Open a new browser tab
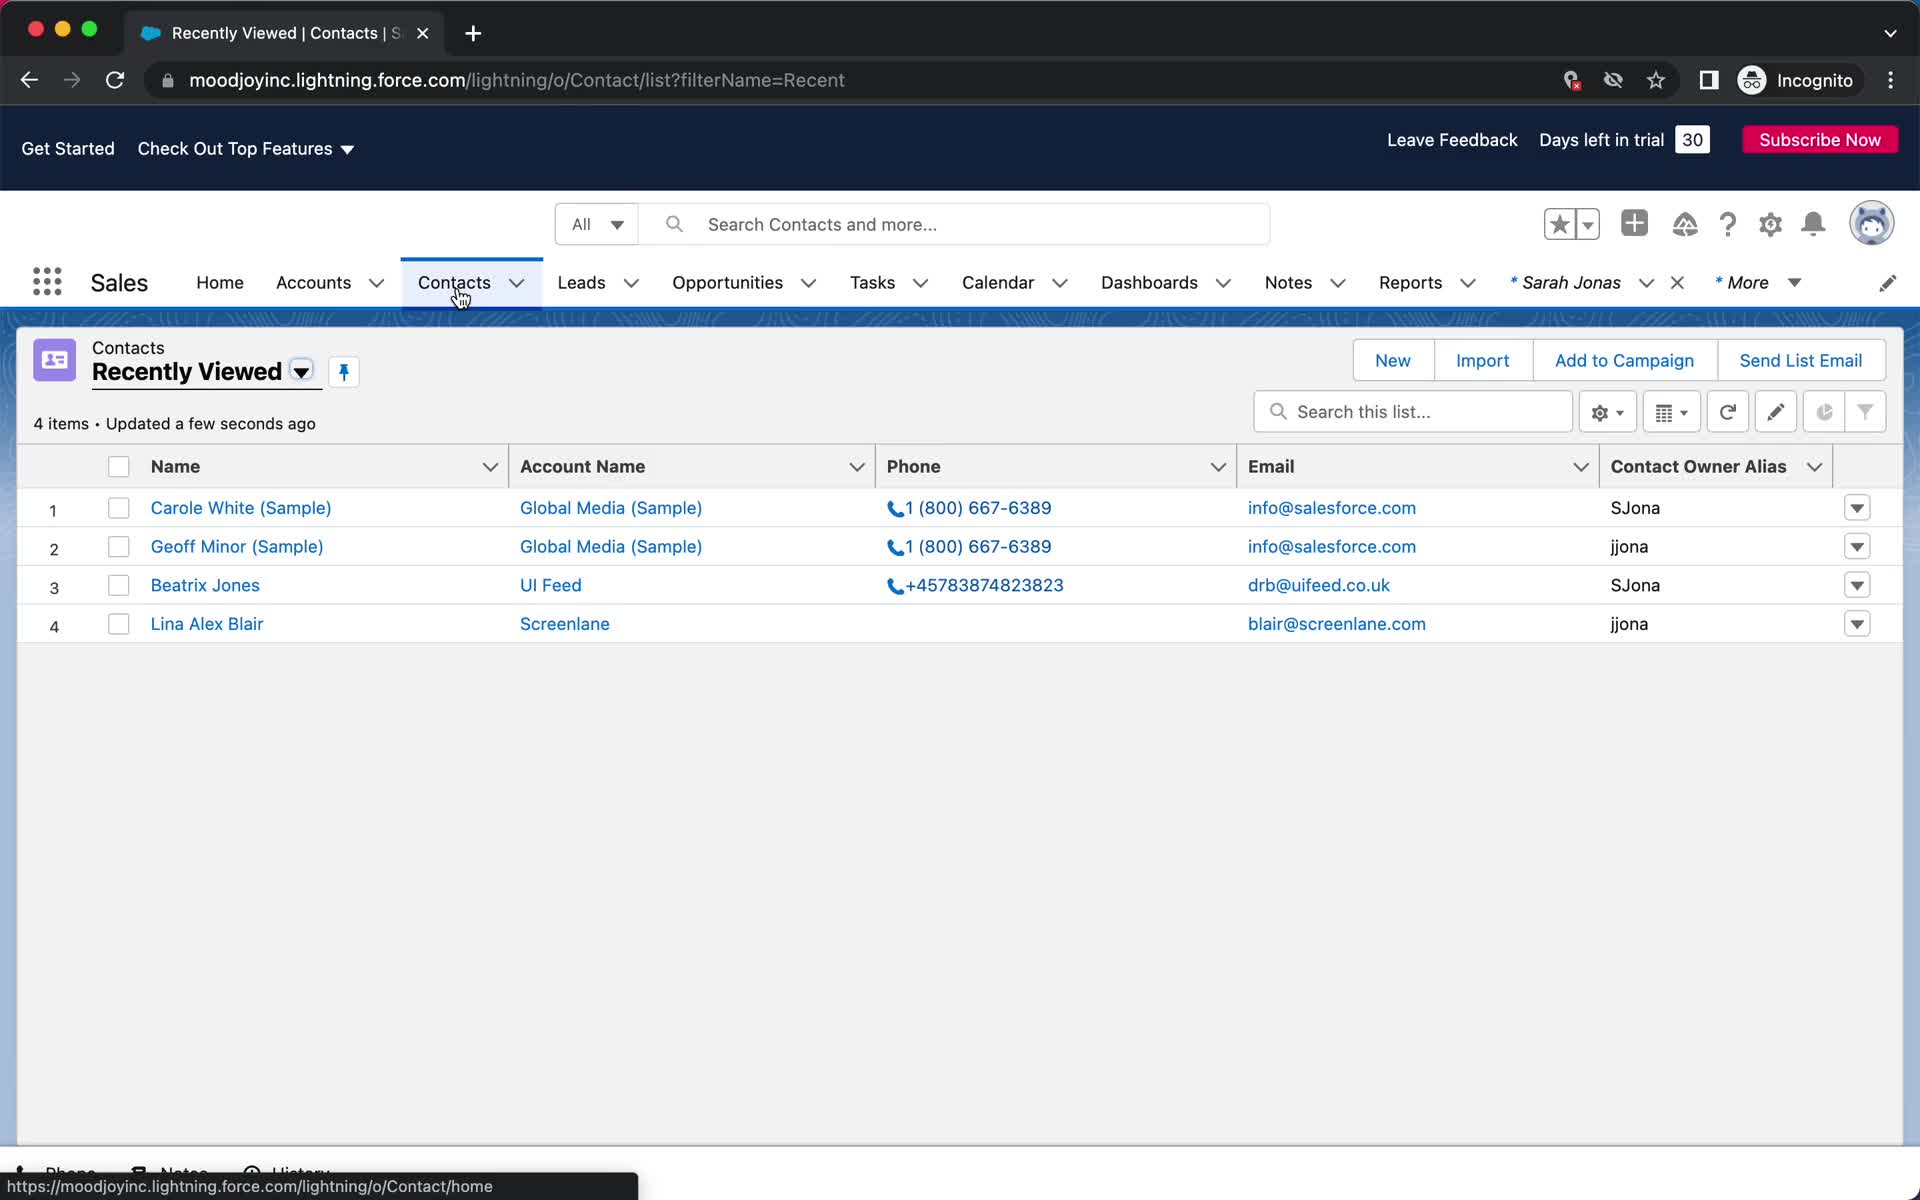 [x=473, y=33]
